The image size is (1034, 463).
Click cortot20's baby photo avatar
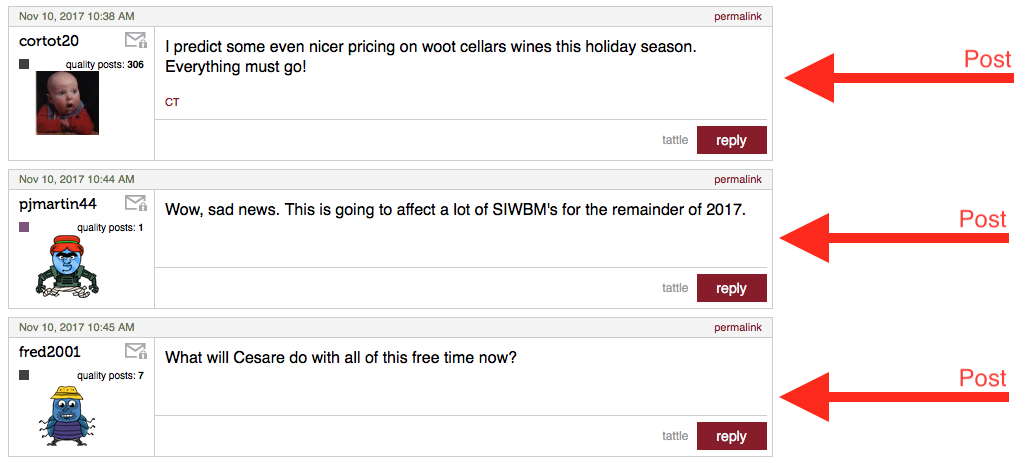[x=67, y=103]
